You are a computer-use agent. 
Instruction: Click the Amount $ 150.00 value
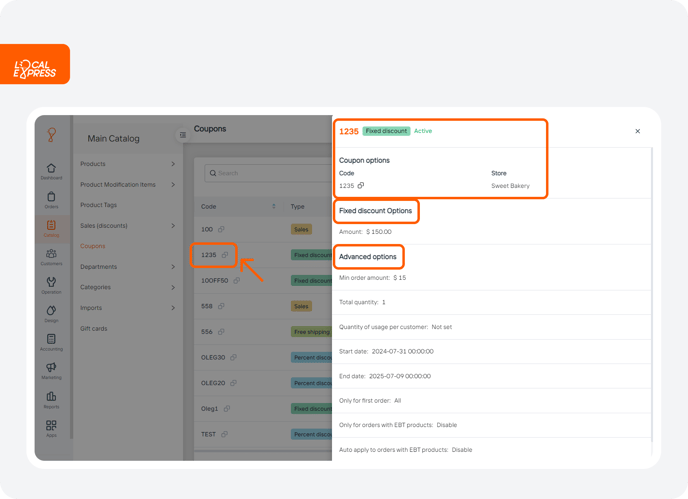379,232
